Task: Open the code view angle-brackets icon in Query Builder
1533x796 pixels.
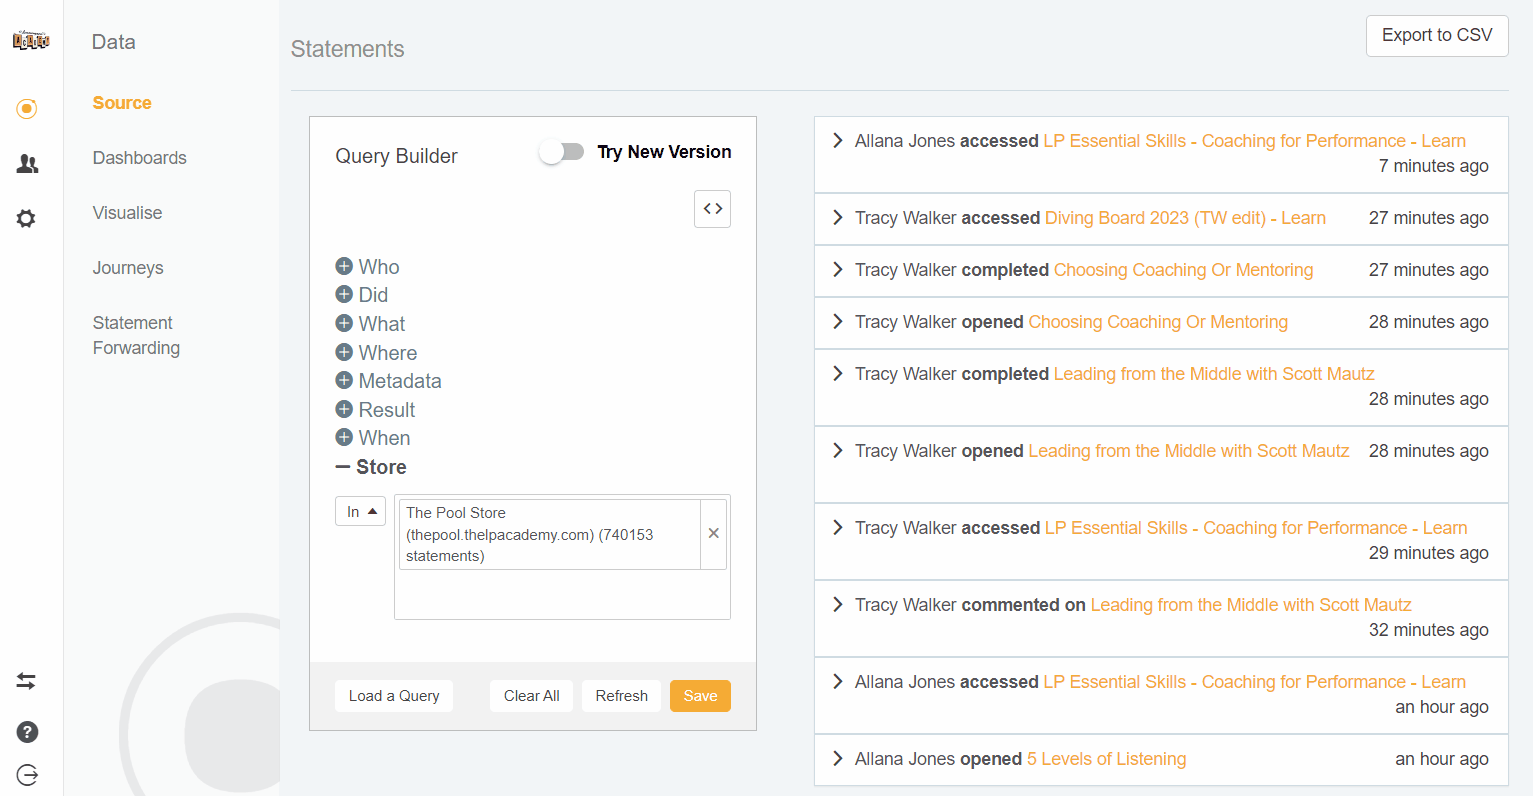Action: tap(712, 209)
